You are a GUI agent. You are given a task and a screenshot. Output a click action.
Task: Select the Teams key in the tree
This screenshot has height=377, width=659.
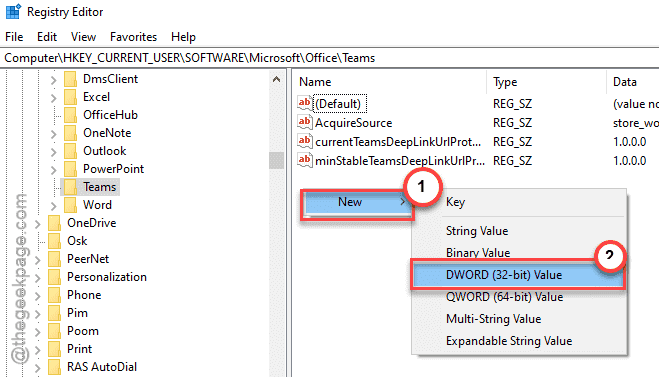[x=100, y=187]
